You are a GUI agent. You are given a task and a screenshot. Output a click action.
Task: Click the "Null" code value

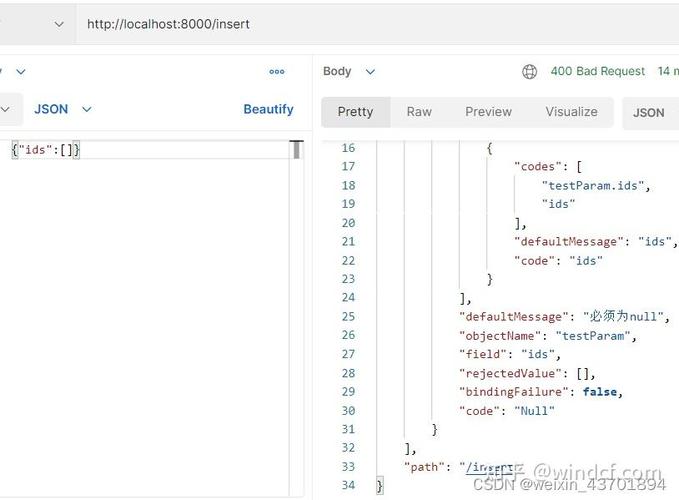pyautogui.click(x=534, y=411)
